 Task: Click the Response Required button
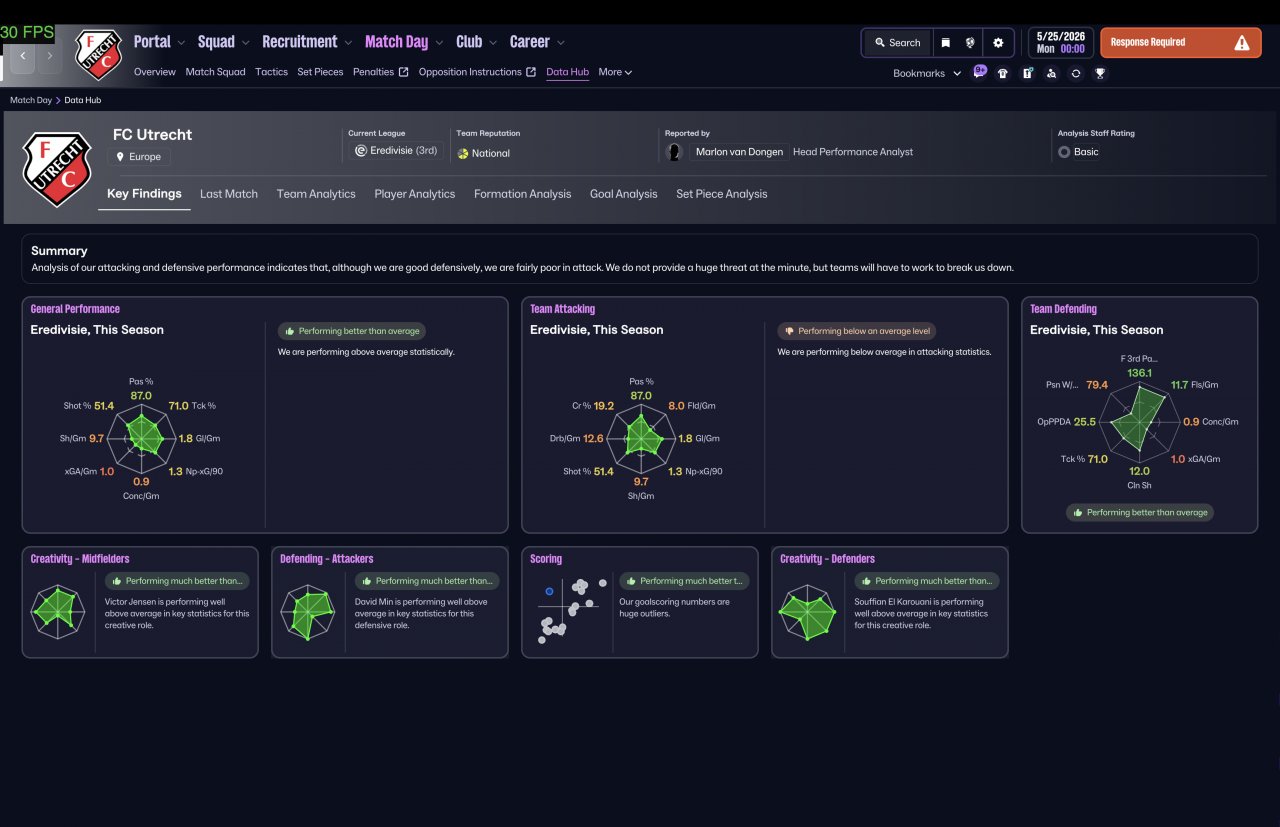[1180, 43]
